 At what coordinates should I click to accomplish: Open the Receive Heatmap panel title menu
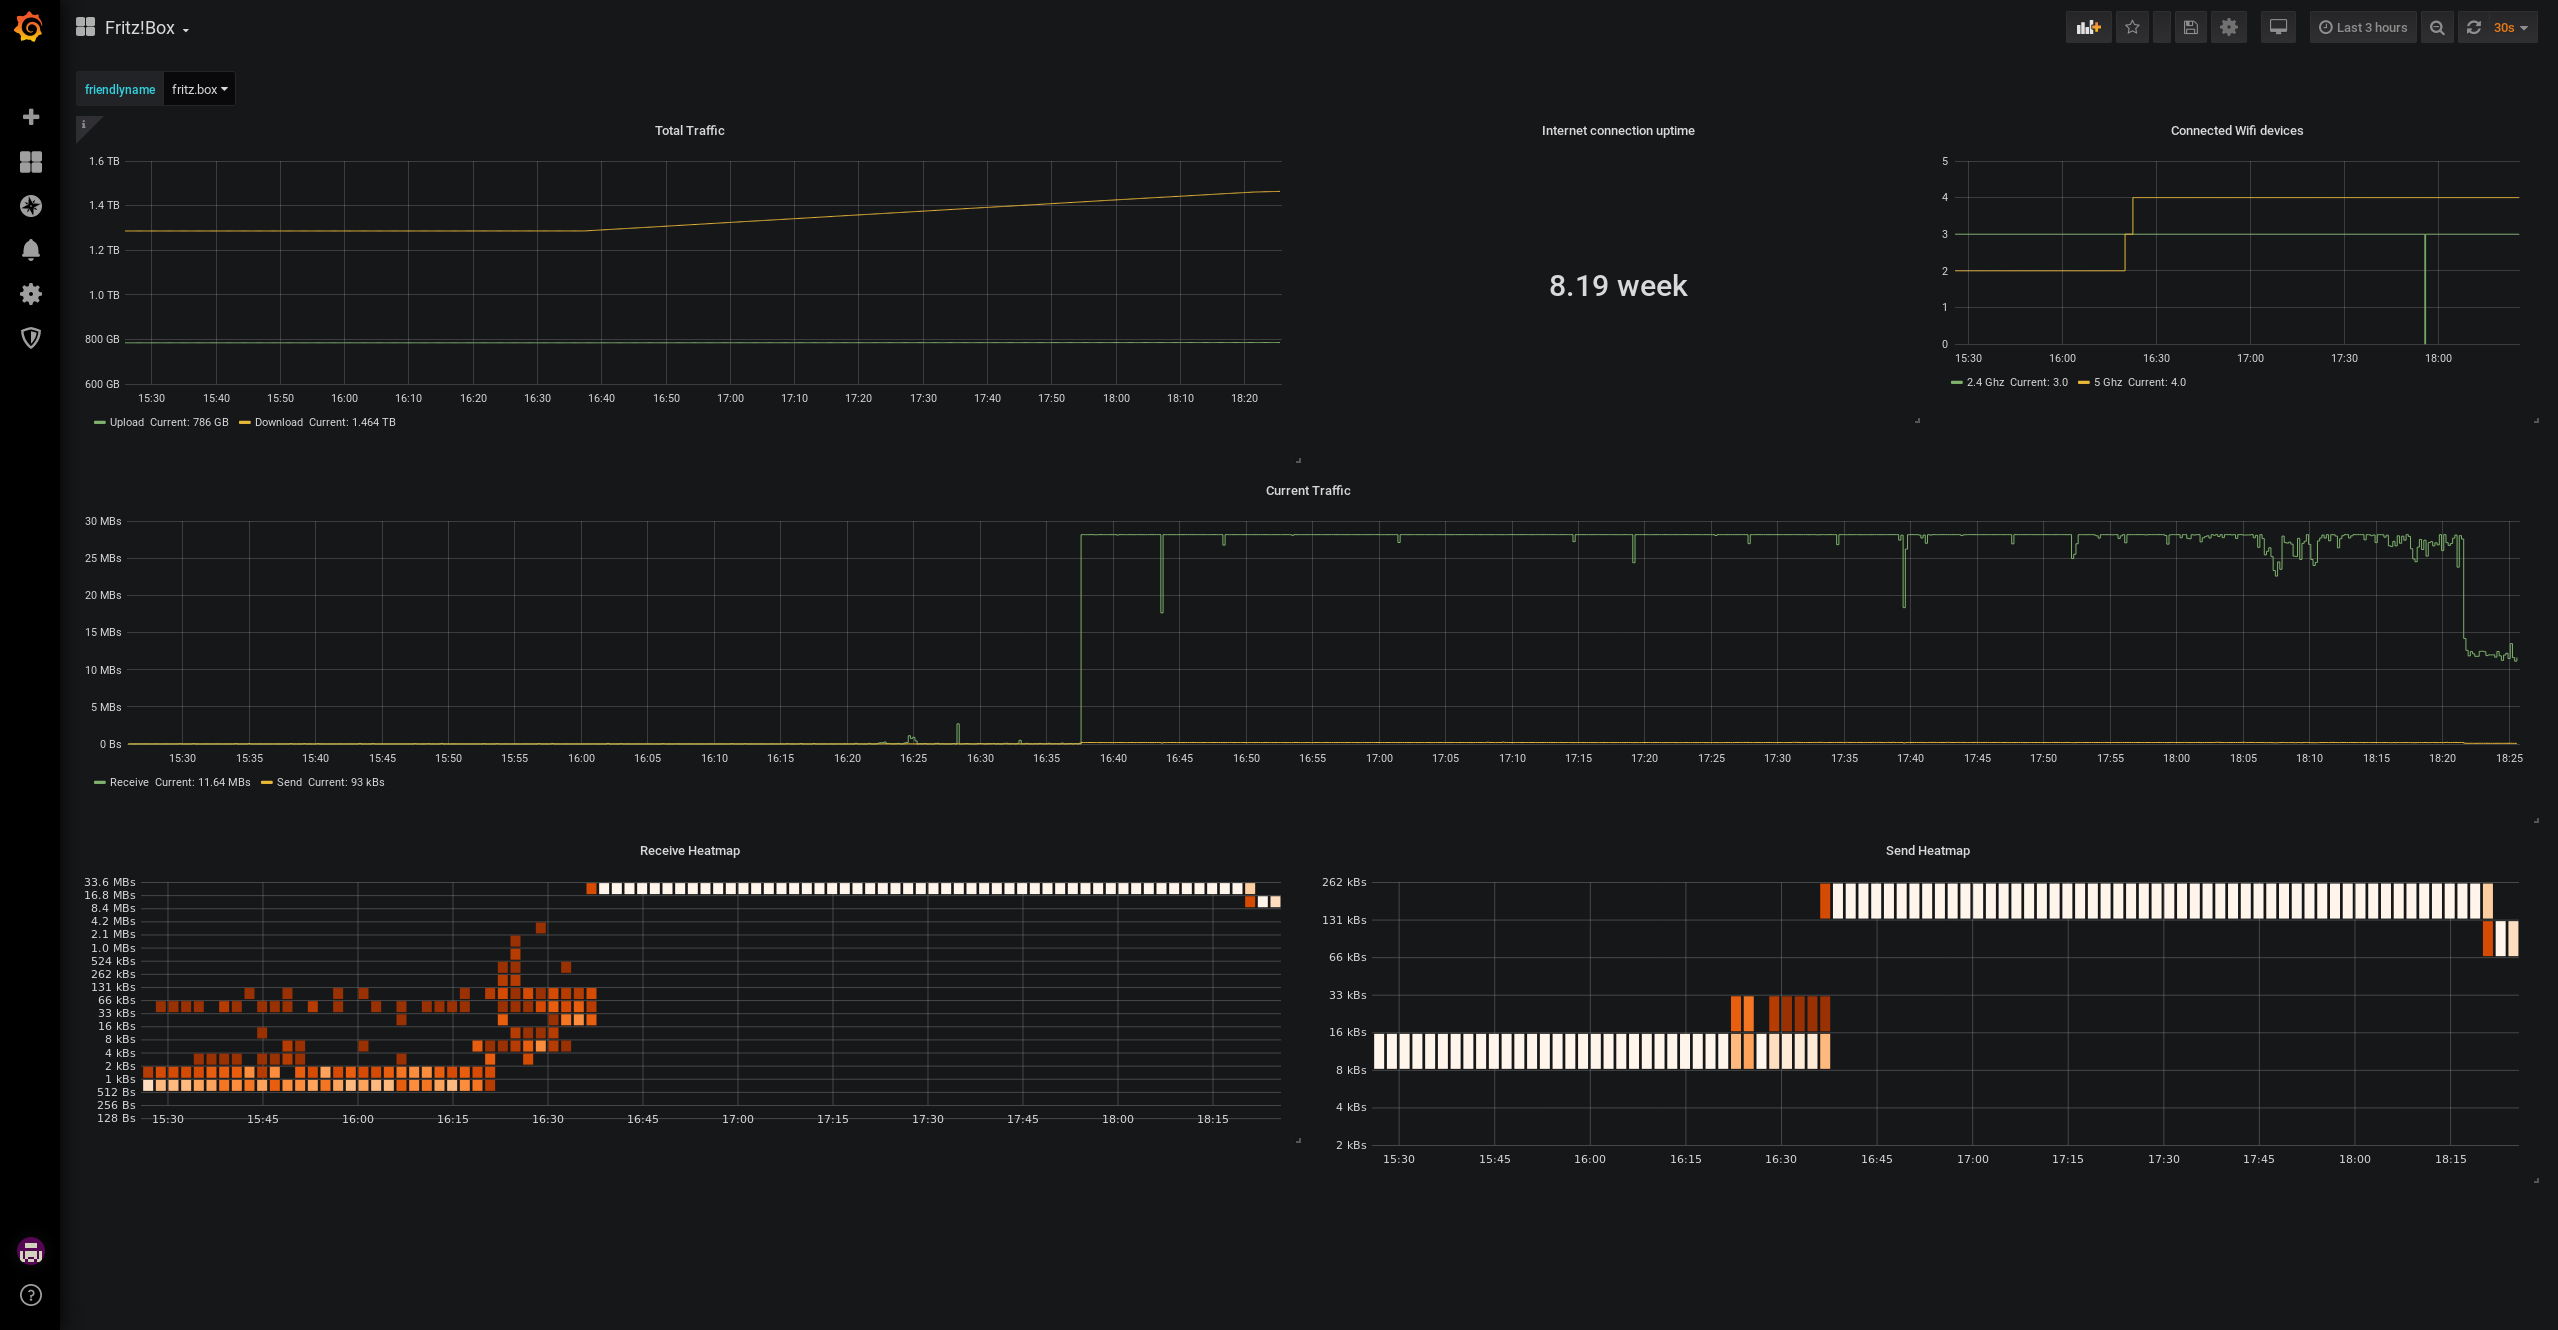coord(689,850)
